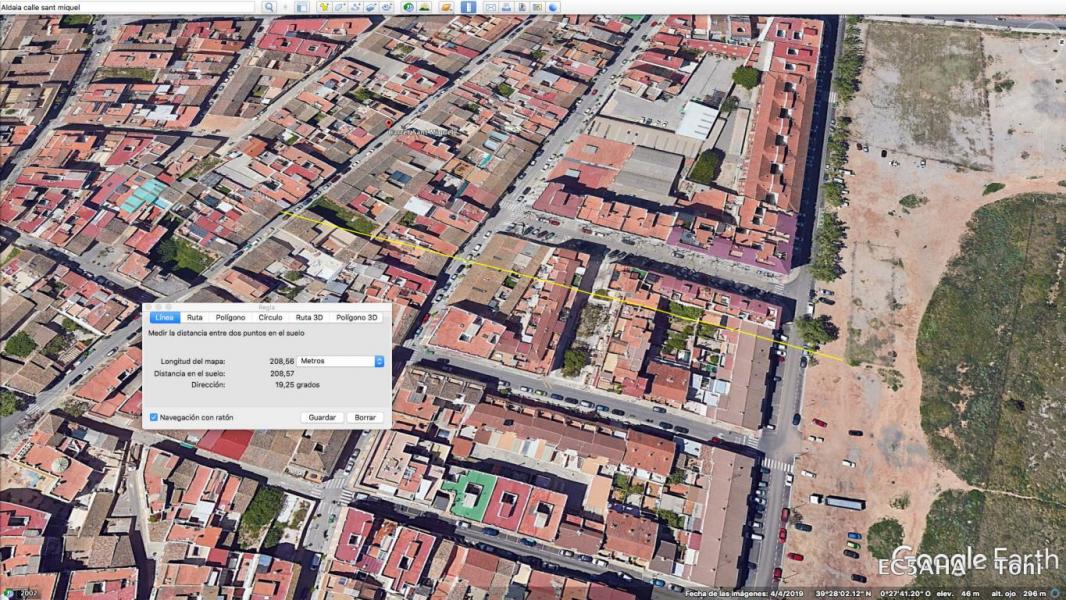Image resolution: width=1066 pixels, height=600 pixels.
Task: Click the search magnifier button
Action: (270, 7)
